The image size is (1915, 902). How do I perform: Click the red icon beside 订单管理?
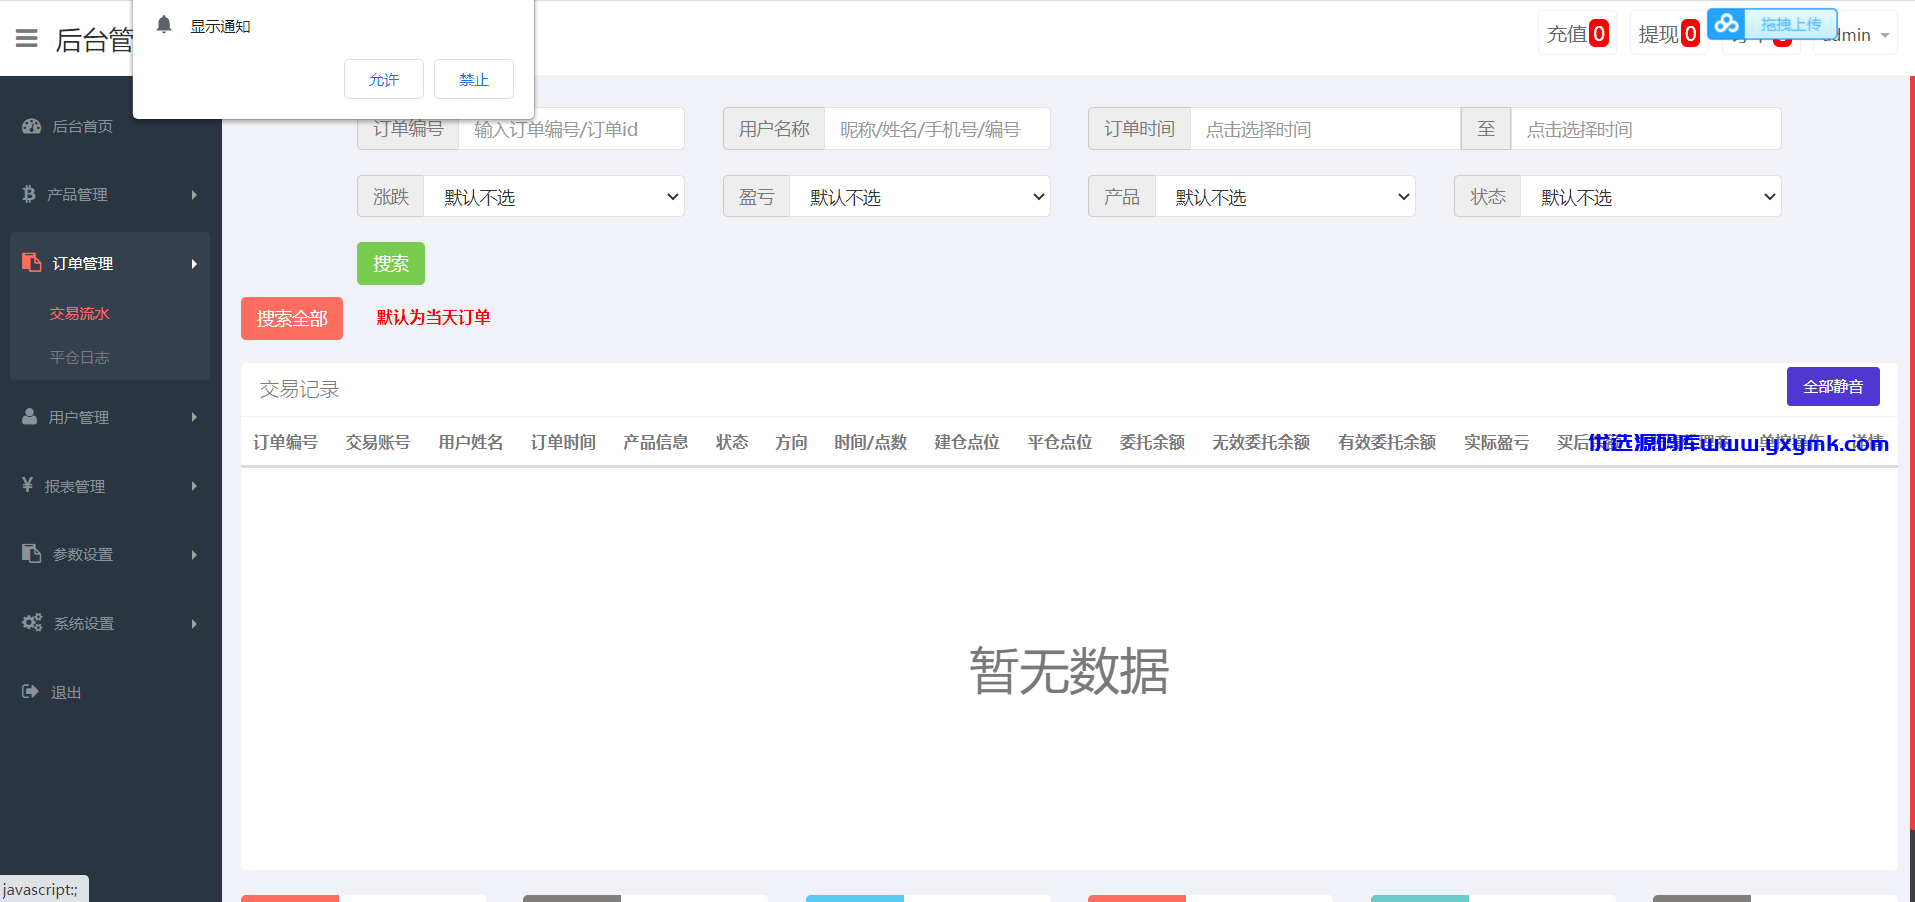(x=32, y=262)
